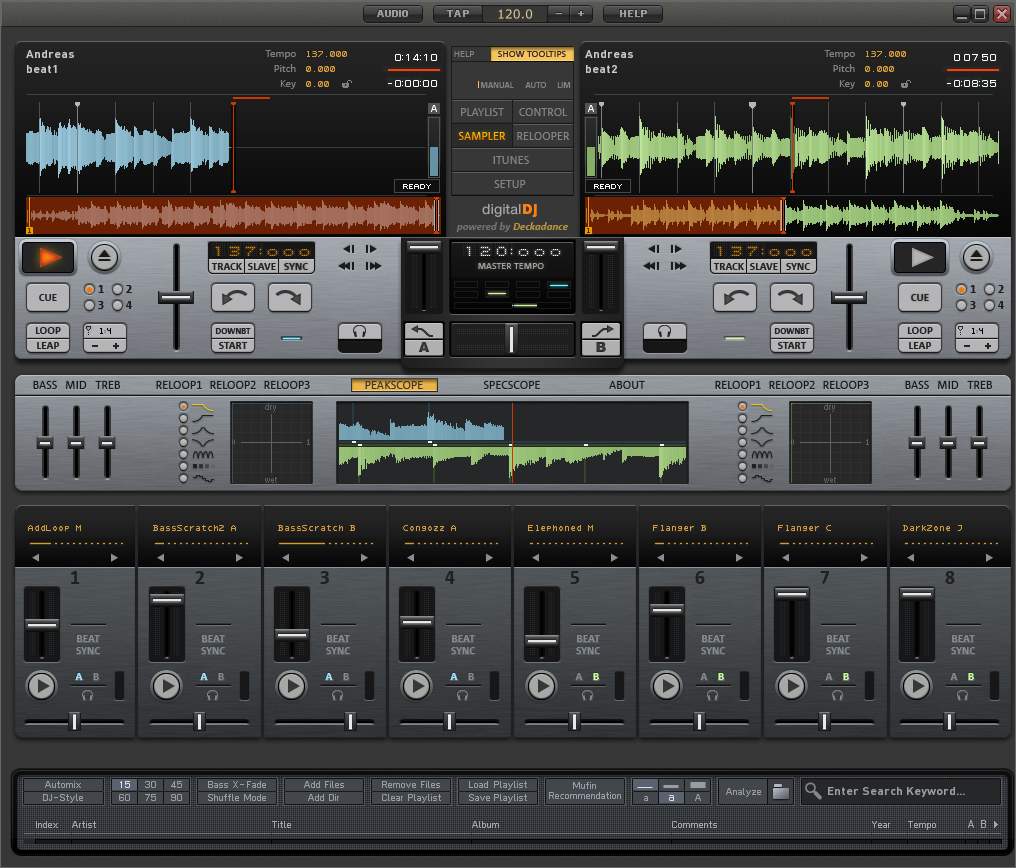
Task: Open the AUDIO settings button
Action: pos(393,14)
